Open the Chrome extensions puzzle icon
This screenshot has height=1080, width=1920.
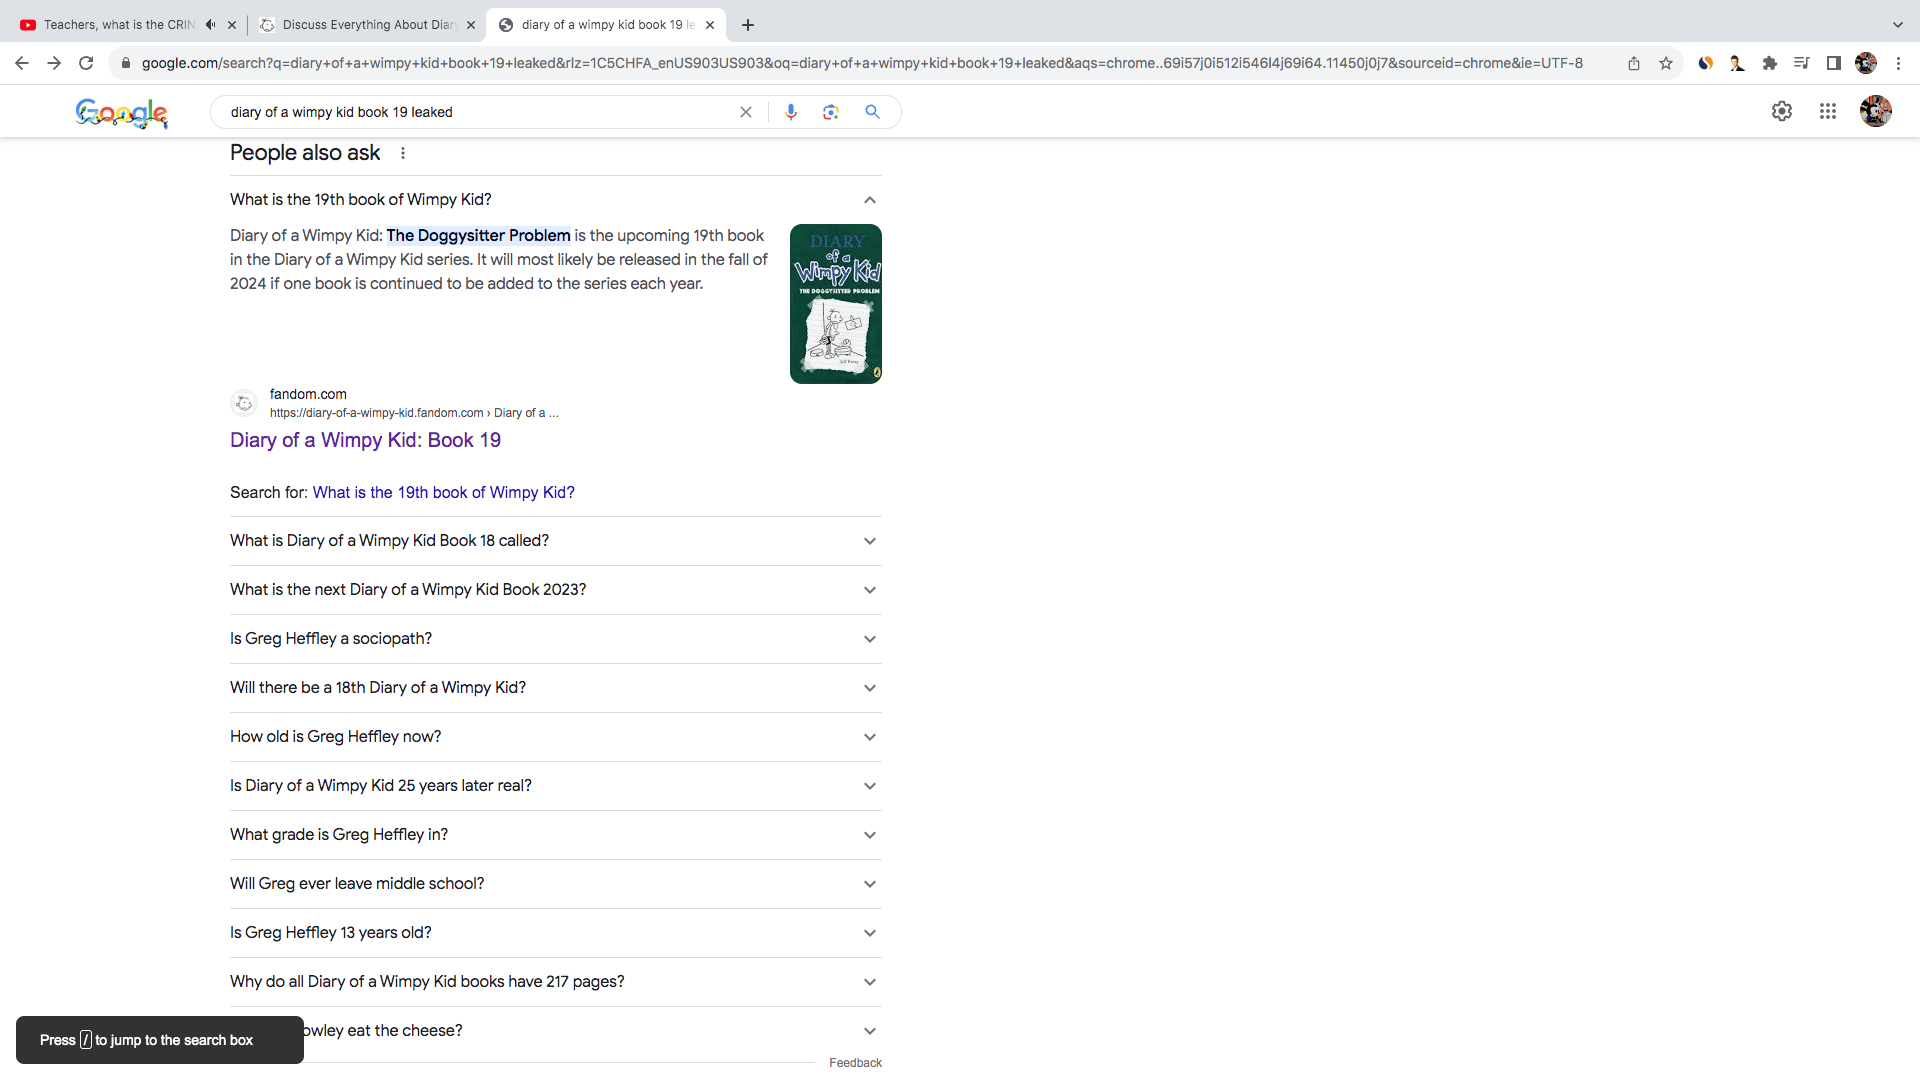(x=1770, y=63)
